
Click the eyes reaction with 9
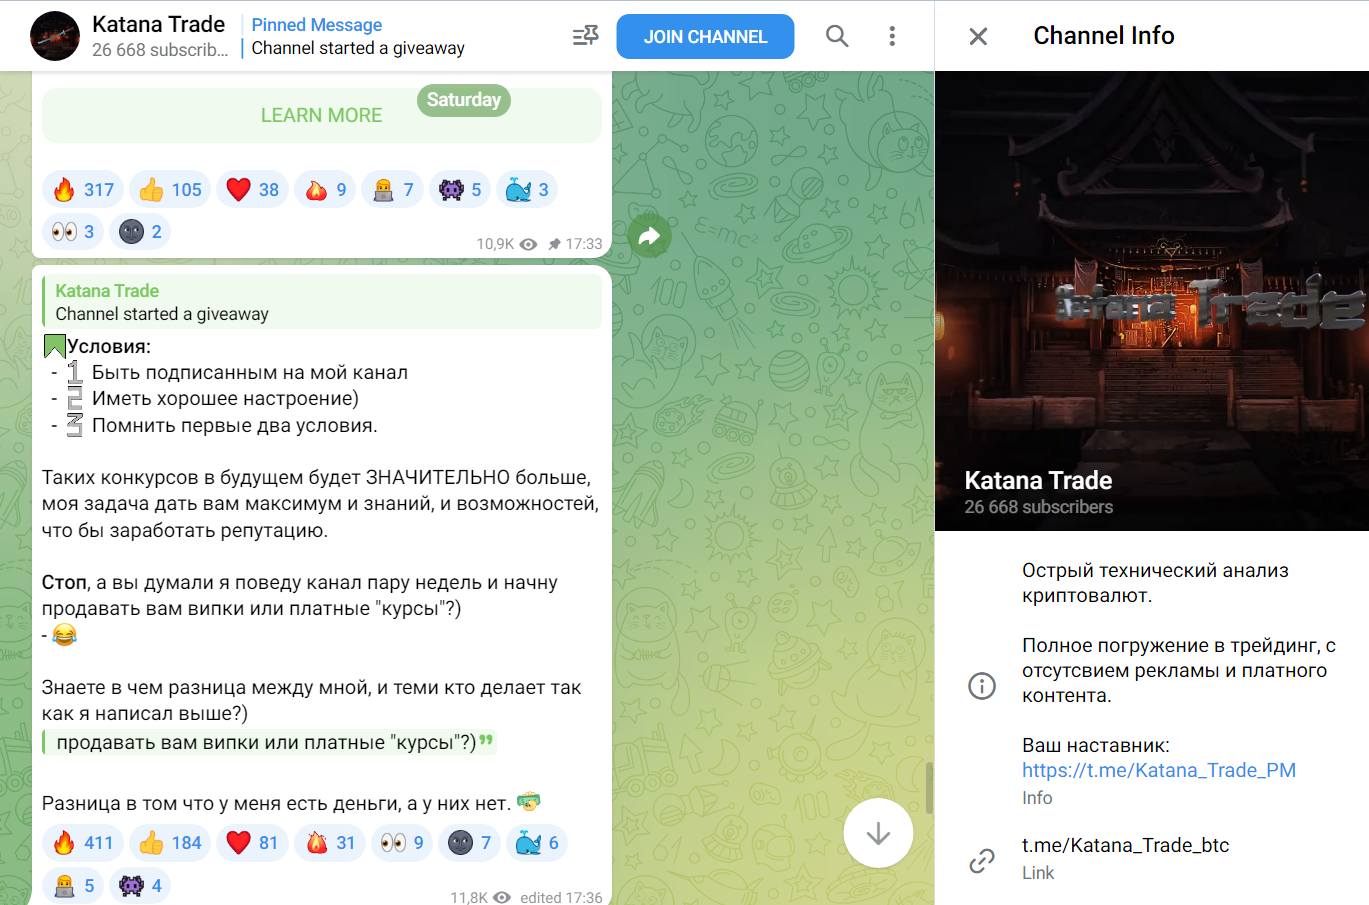click(402, 843)
